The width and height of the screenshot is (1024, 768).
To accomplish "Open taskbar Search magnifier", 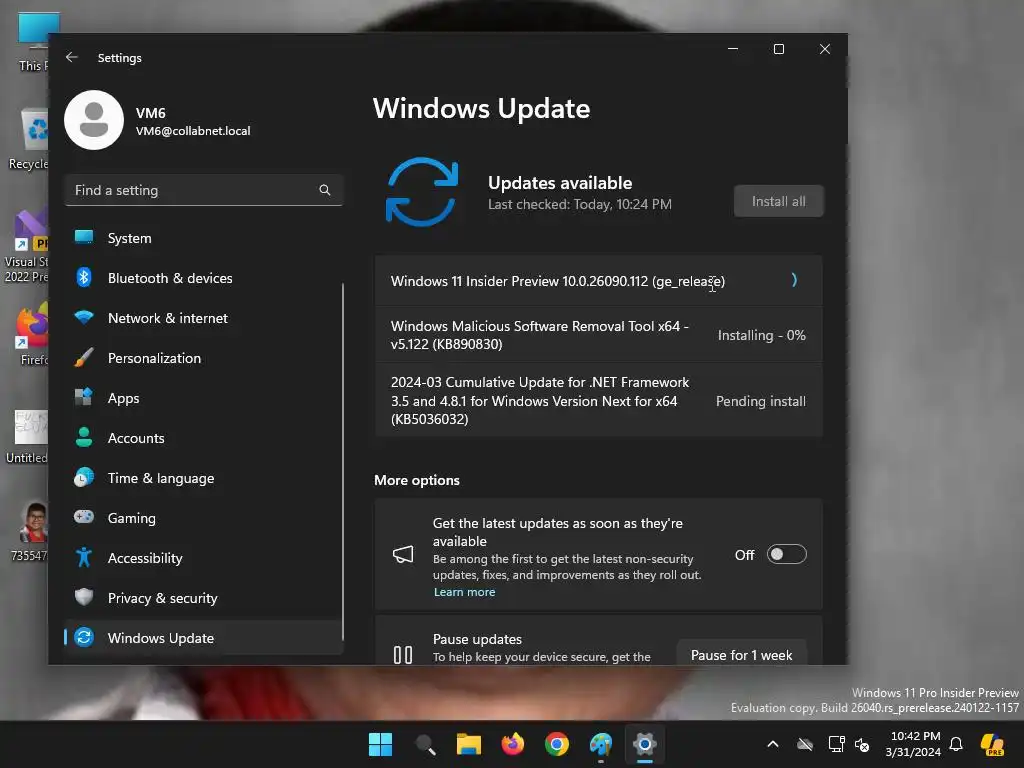I will (x=425, y=744).
